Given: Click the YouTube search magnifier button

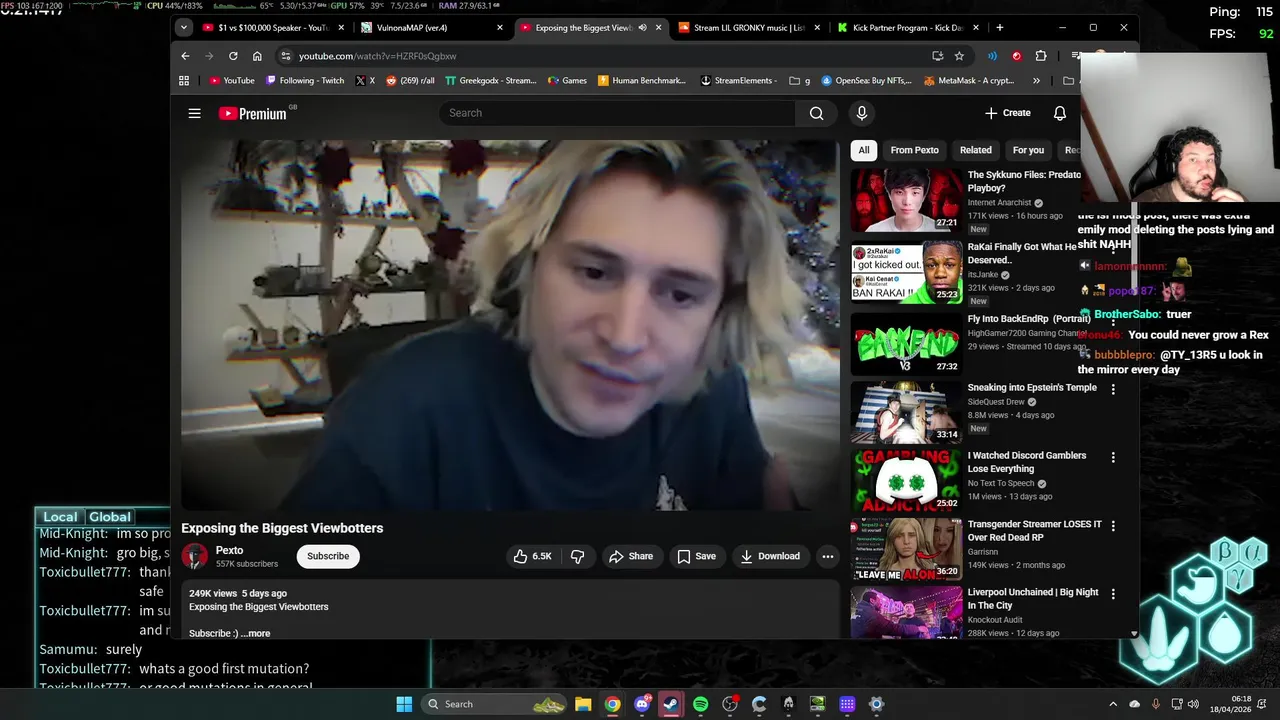Looking at the screenshot, I should 817,113.
